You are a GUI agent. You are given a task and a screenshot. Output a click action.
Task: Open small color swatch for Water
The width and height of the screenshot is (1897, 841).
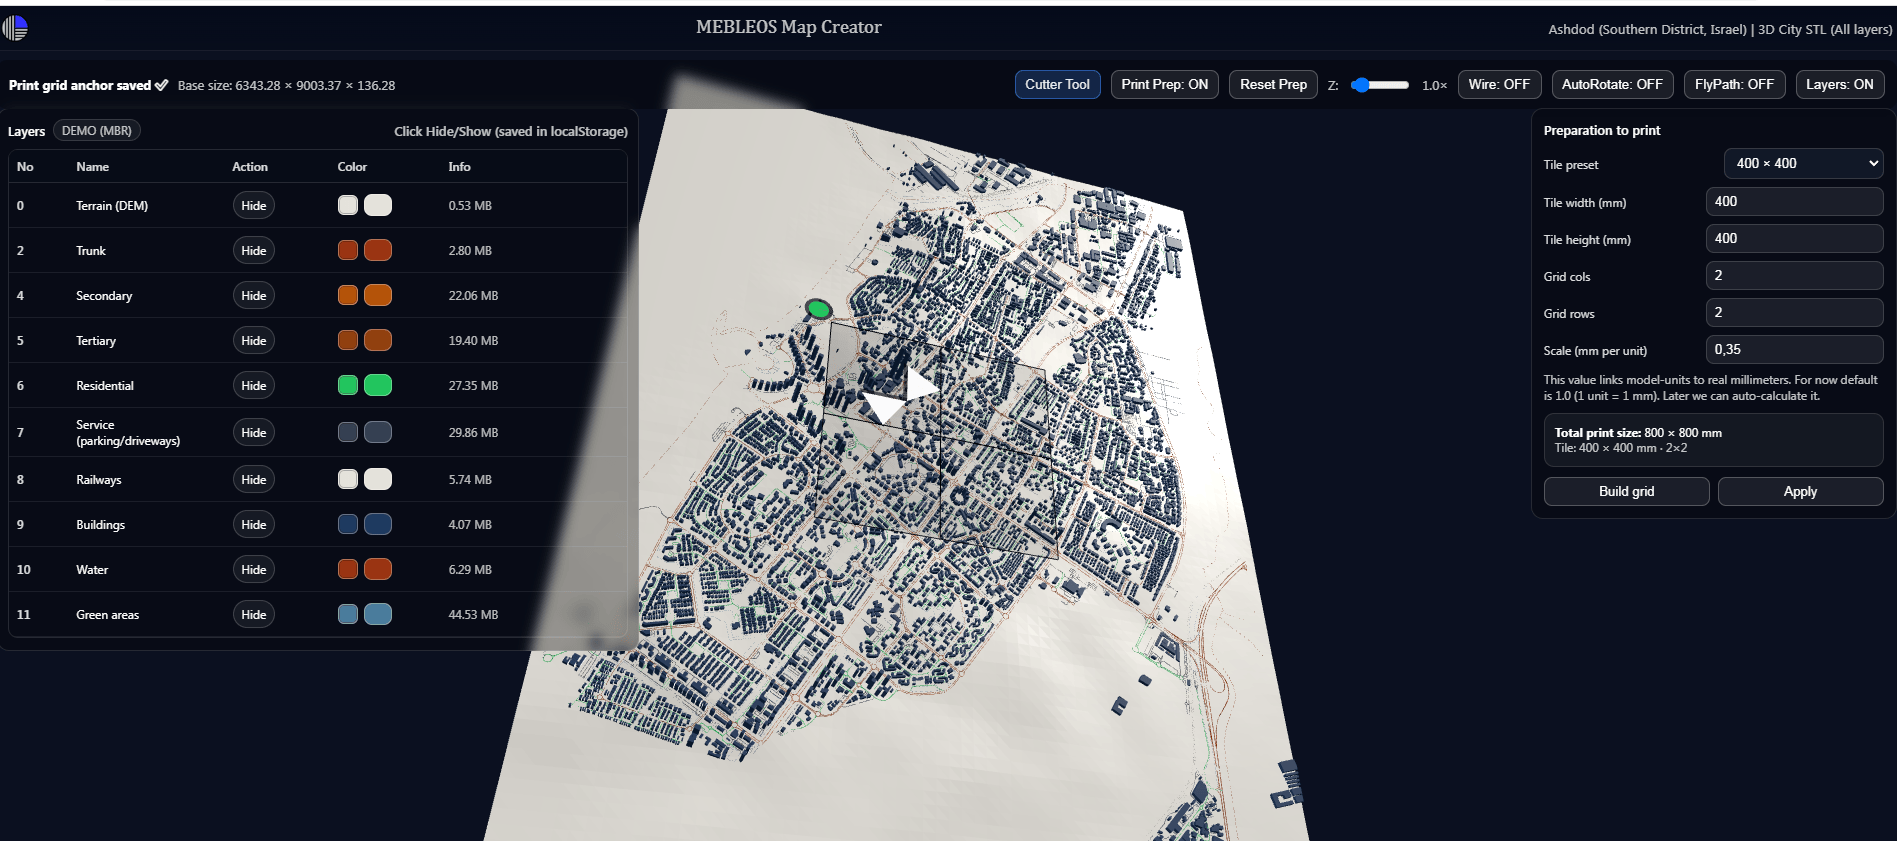click(x=348, y=569)
